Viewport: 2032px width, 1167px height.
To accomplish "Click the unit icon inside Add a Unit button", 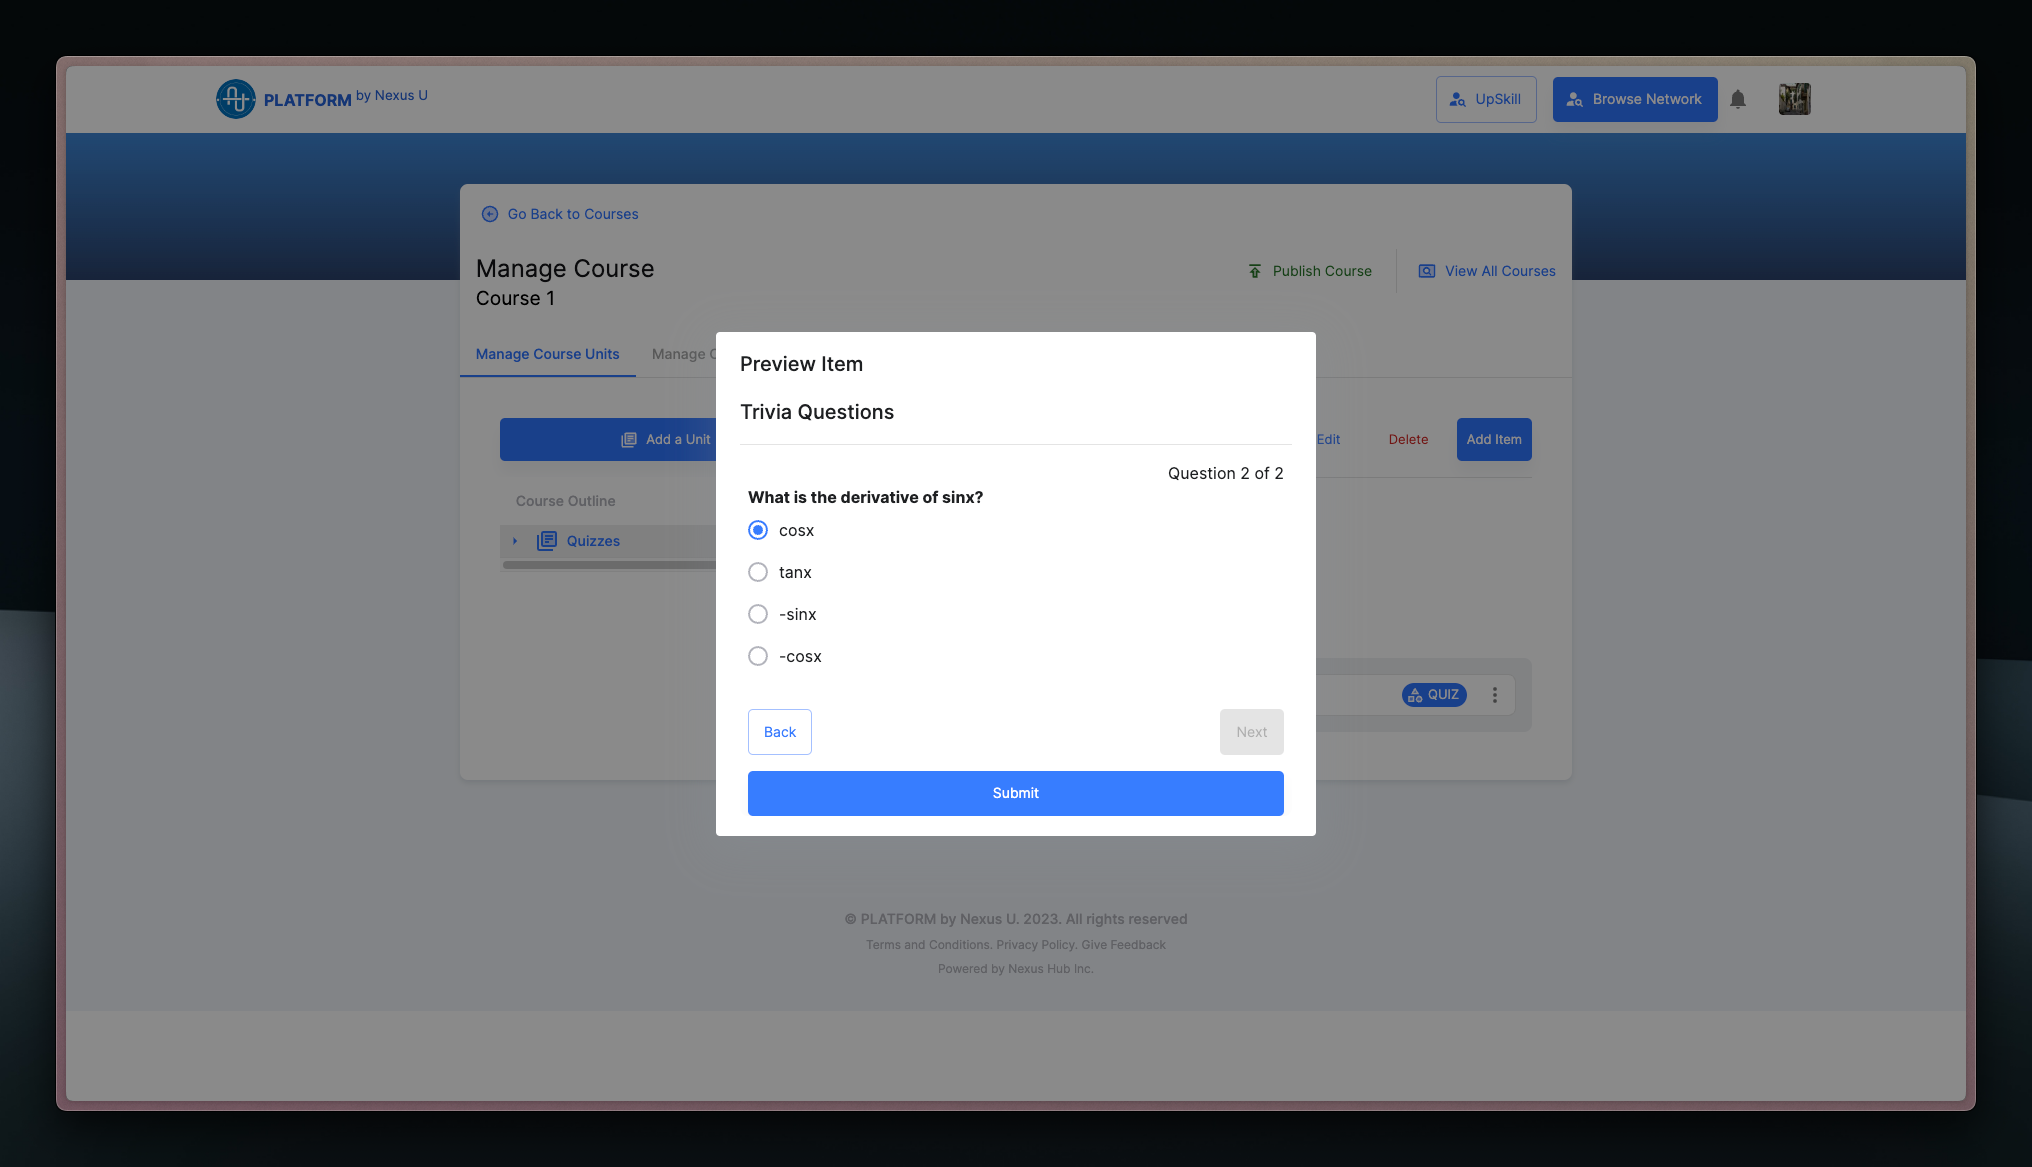I will [628, 439].
